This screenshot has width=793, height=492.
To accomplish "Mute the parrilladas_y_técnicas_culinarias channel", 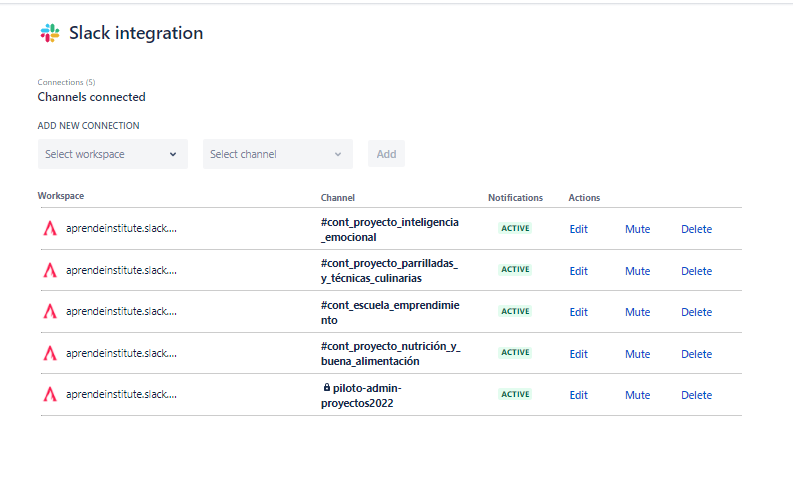I will tap(637, 271).
